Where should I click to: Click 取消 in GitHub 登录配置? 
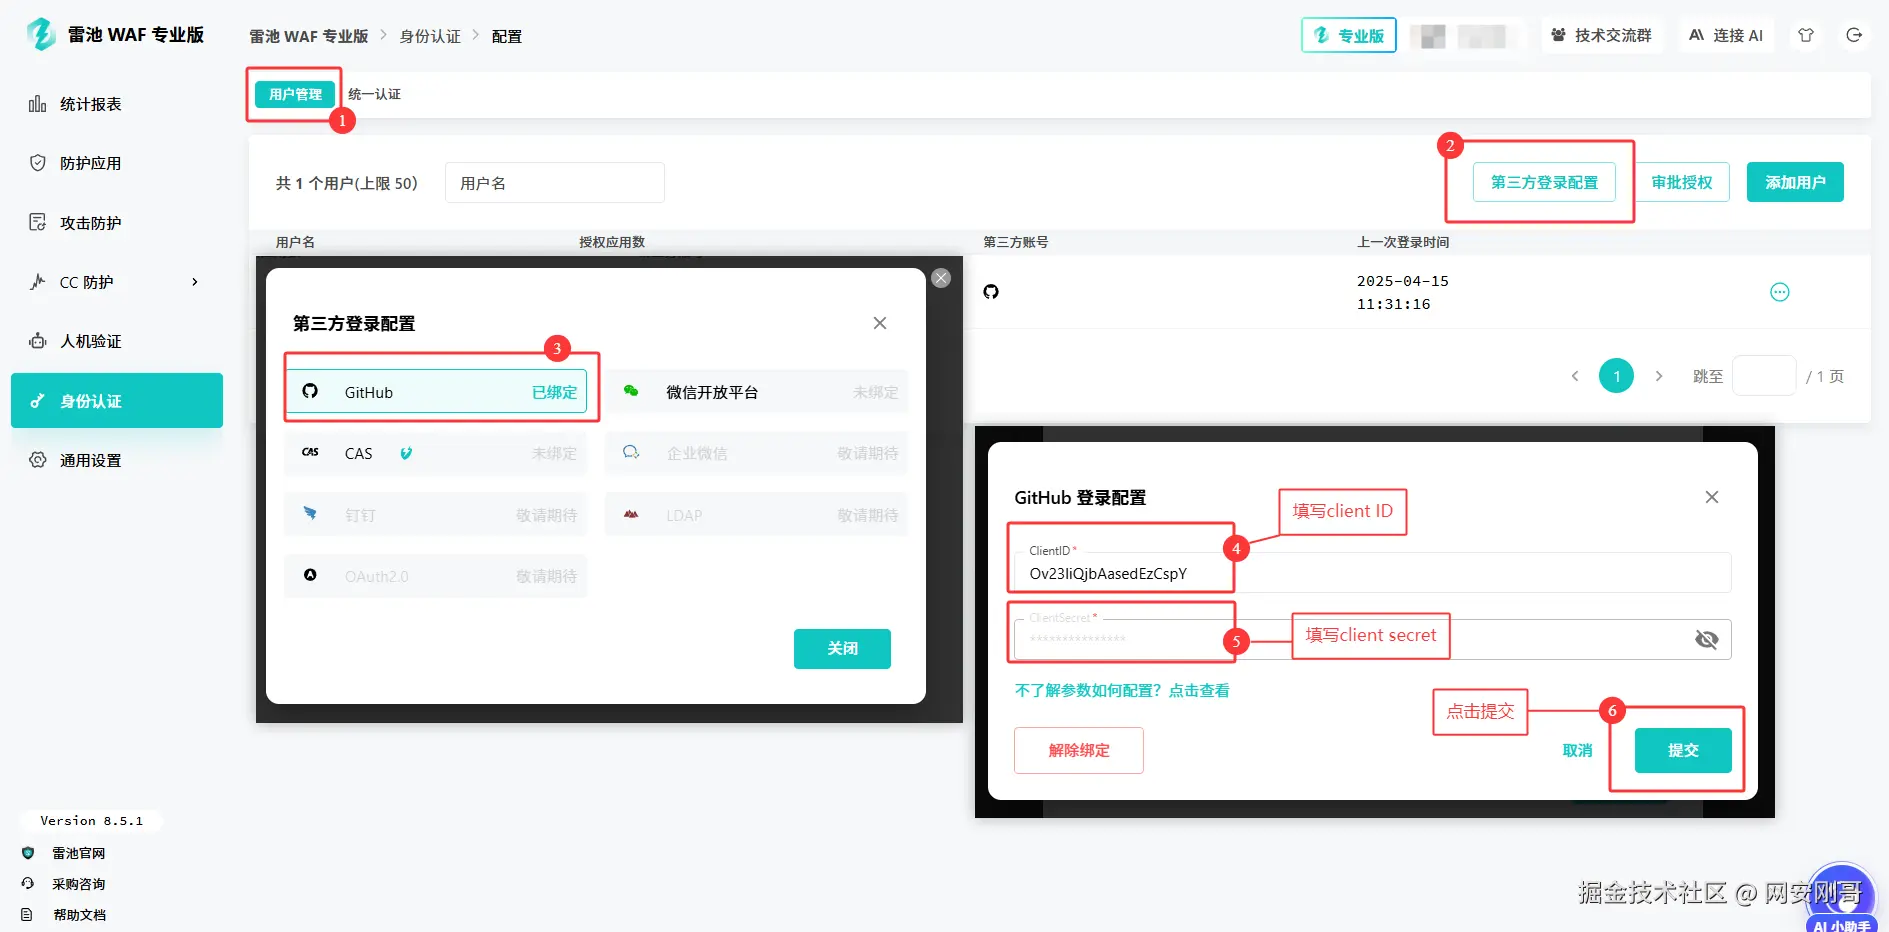pyautogui.click(x=1577, y=750)
